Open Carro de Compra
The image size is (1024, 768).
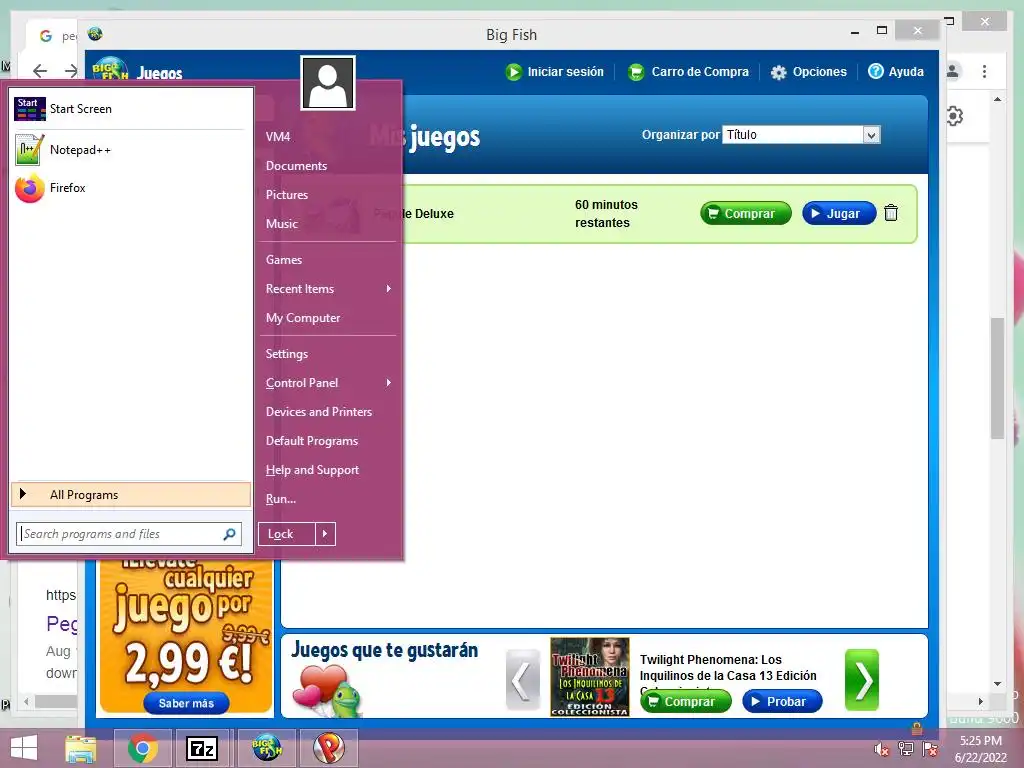(688, 72)
